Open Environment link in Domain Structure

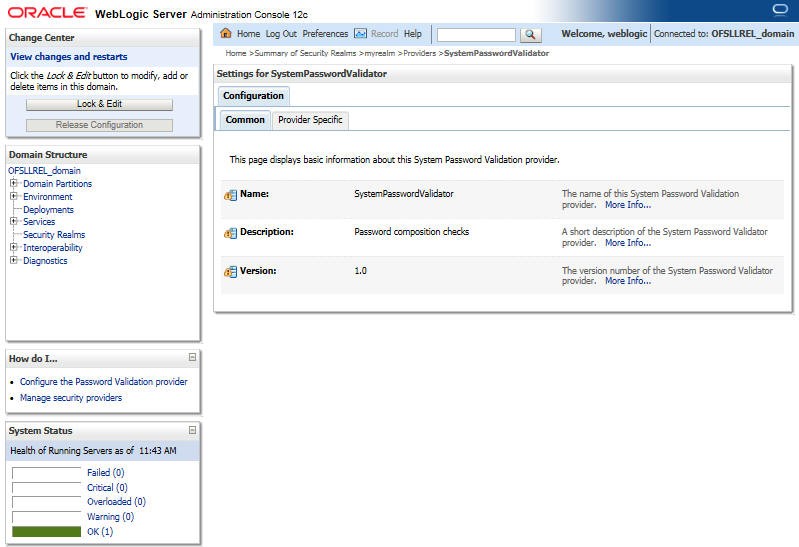48,197
